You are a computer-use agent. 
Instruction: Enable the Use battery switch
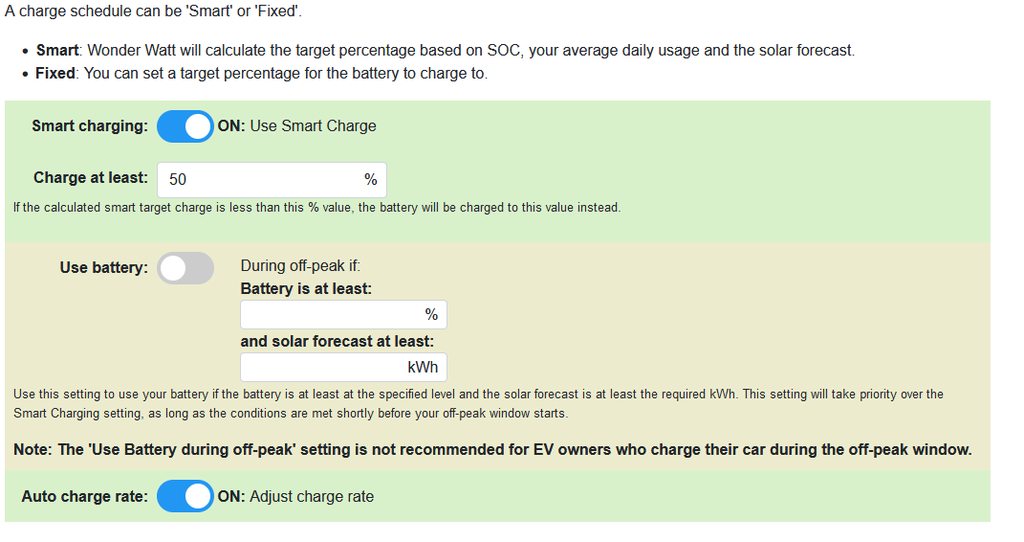pyautogui.click(x=185, y=268)
